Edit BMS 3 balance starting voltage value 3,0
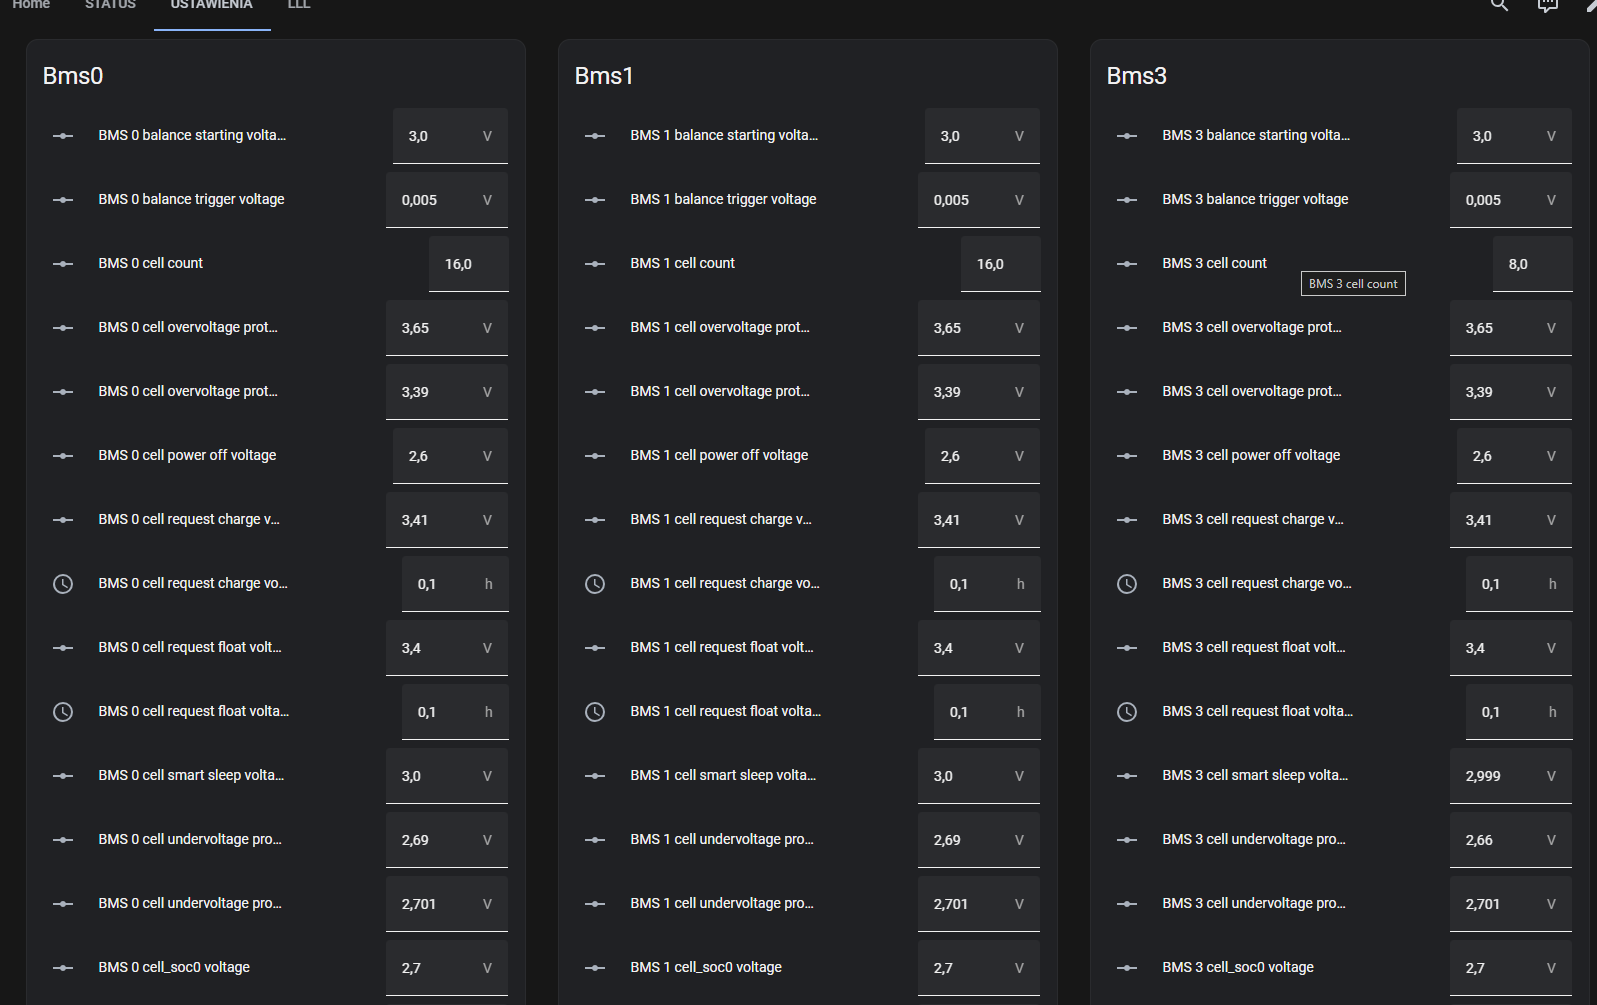1597x1005 pixels. click(1514, 136)
